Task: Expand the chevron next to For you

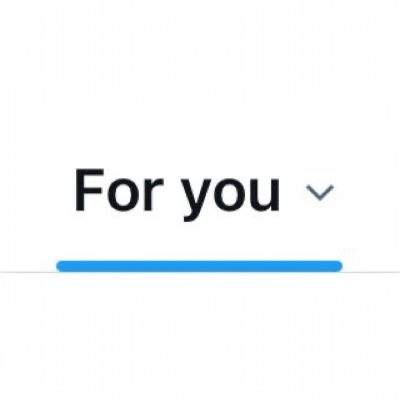Action: (320, 193)
